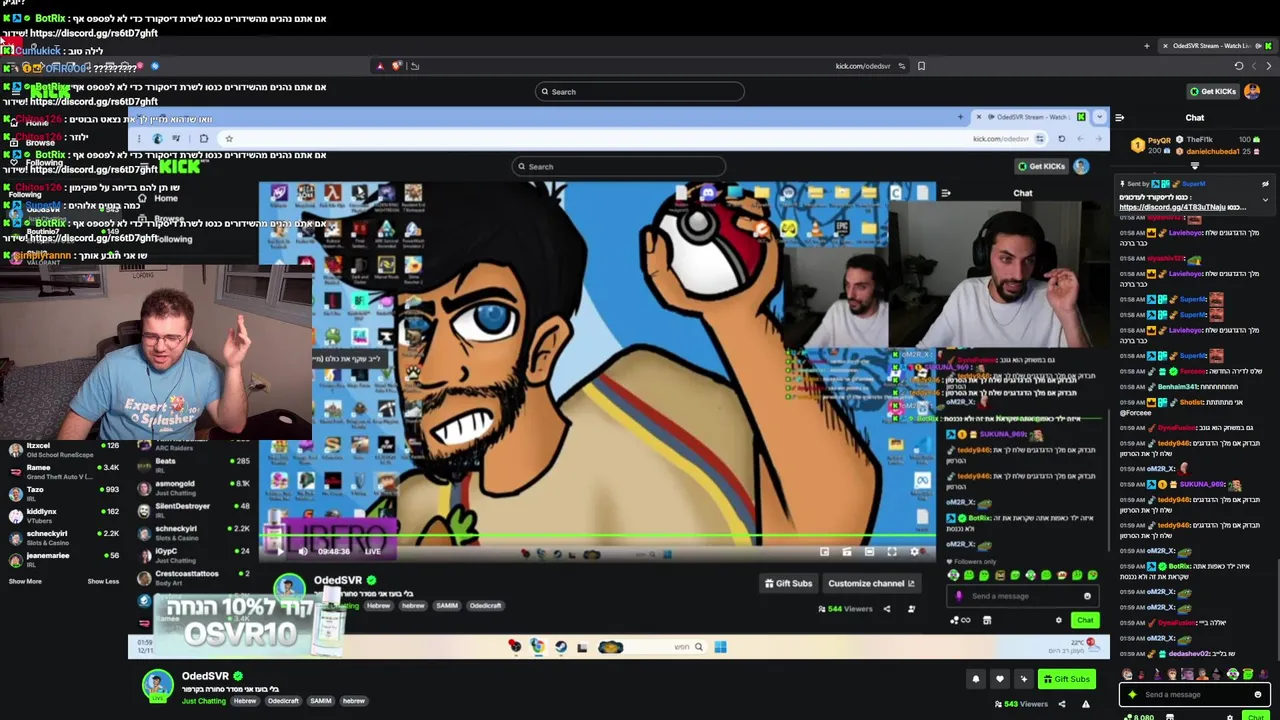Close the outer OdedSVR Stream tab
1280x720 pixels.
pyautogui.click(x=1165, y=46)
